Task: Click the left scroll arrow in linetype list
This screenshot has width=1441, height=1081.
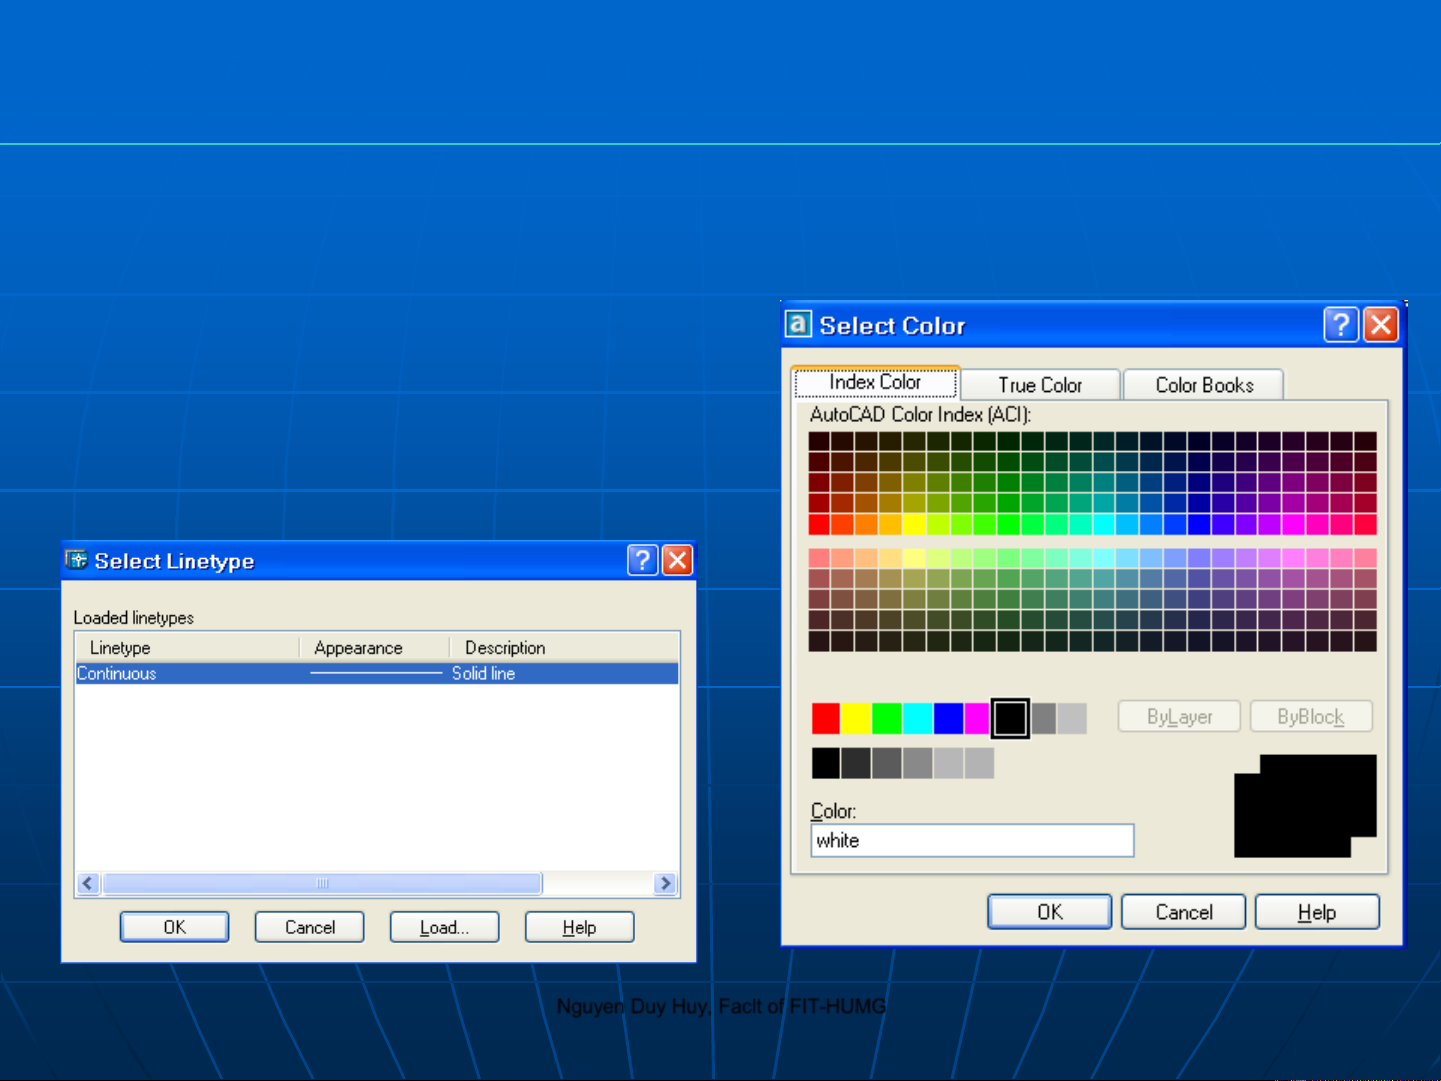Action: pyautogui.click(x=88, y=883)
